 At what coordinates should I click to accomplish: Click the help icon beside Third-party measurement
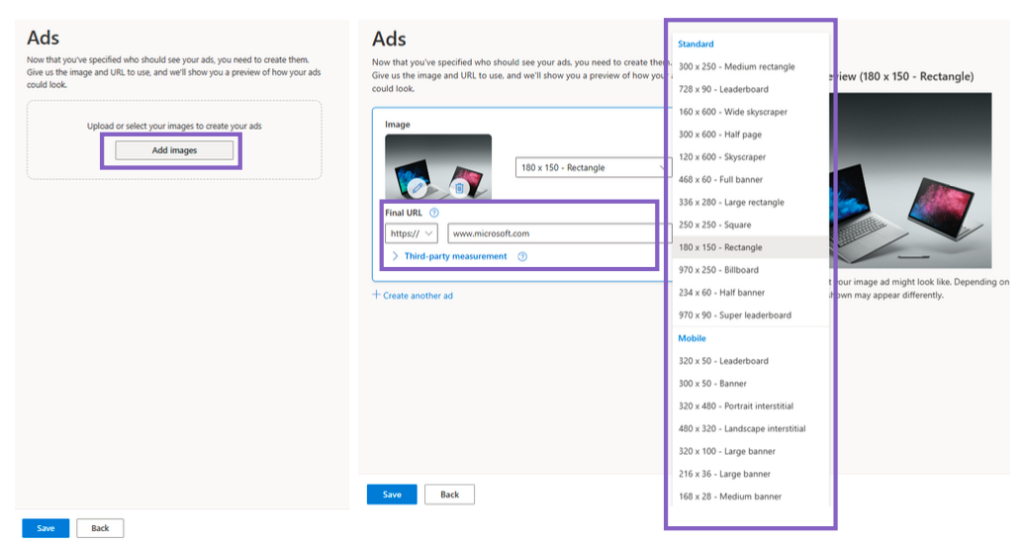522,257
